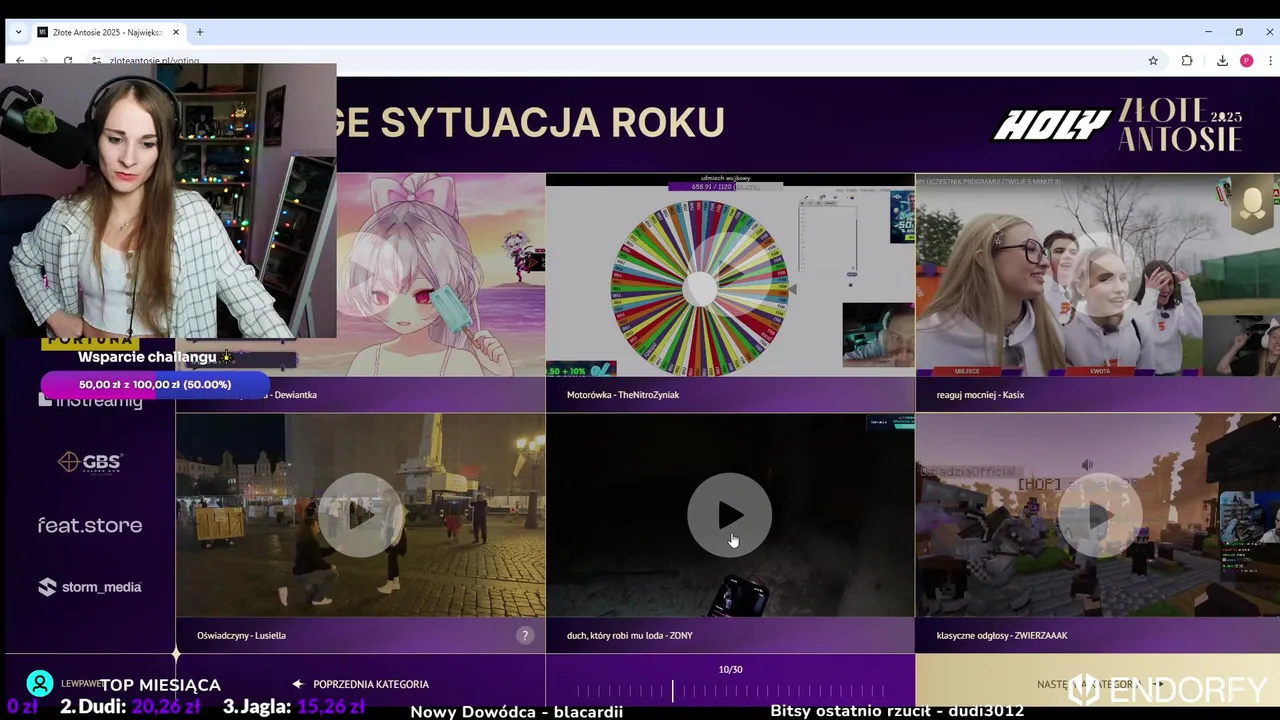
Task: Open the browser tab search dropdown
Action: point(18,32)
